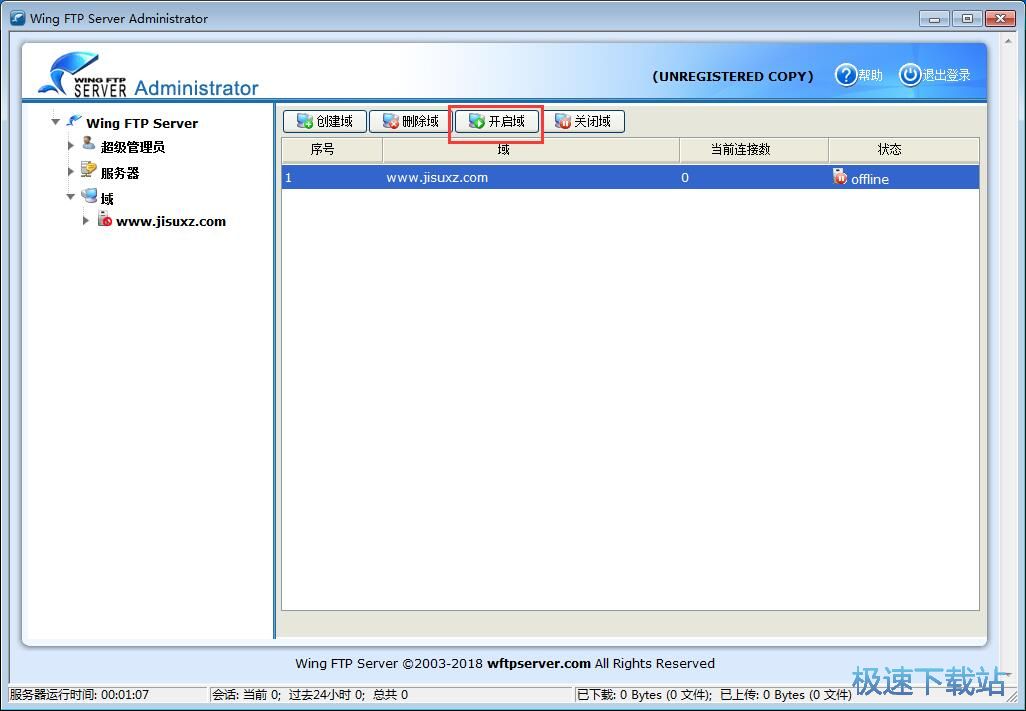Stop the domain with 关闭域 button

[583, 121]
